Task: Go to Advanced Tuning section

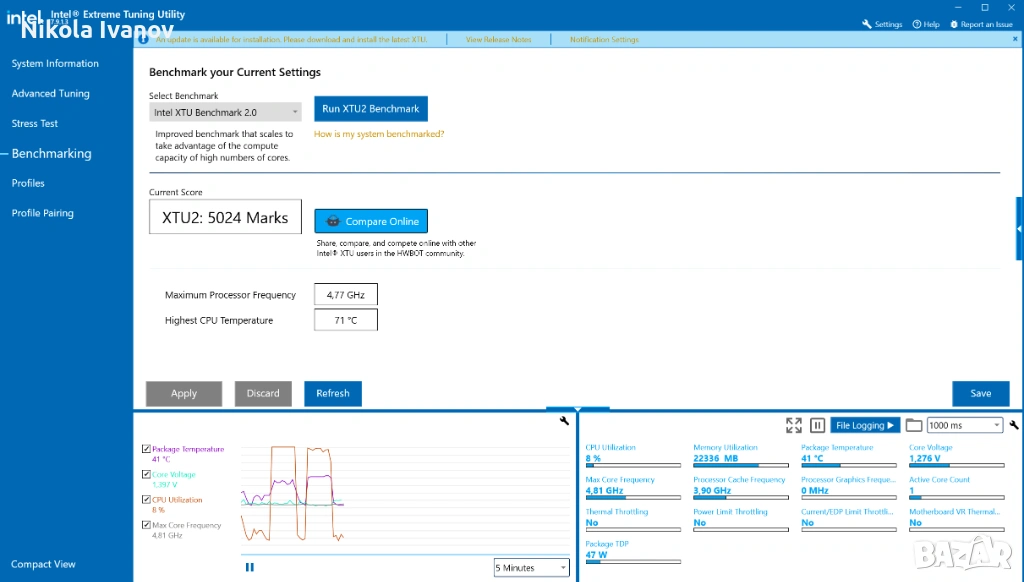Action: click(50, 94)
